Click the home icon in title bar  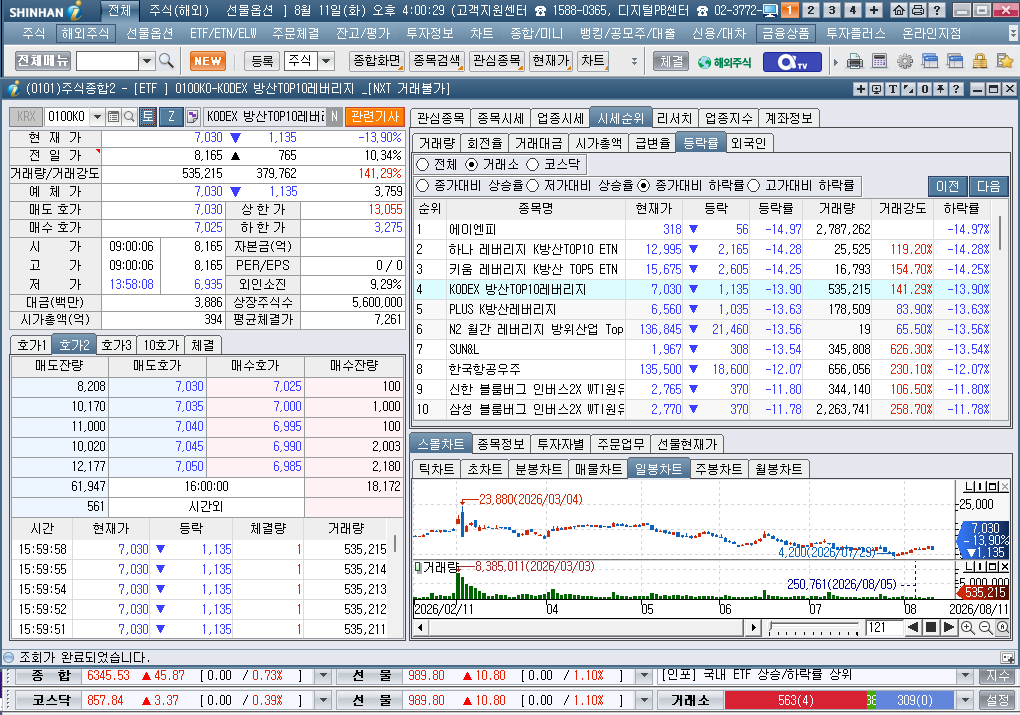coord(899,10)
